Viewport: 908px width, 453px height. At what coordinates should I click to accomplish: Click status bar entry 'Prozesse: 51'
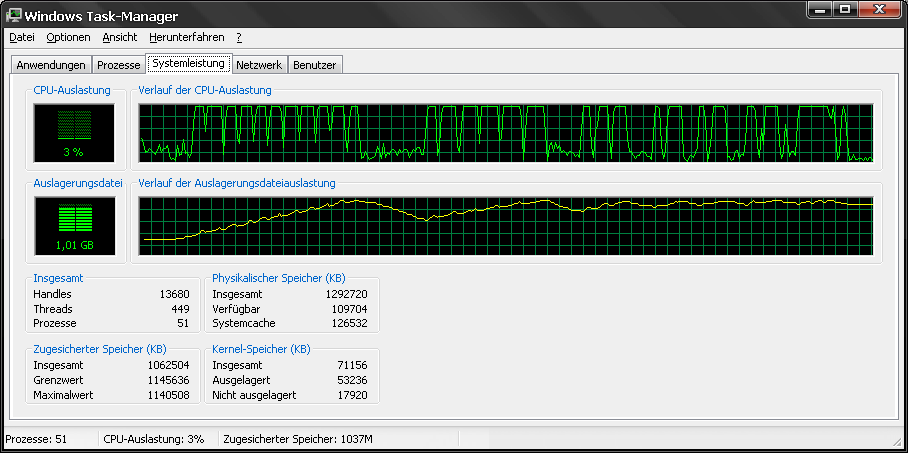point(36,439)
